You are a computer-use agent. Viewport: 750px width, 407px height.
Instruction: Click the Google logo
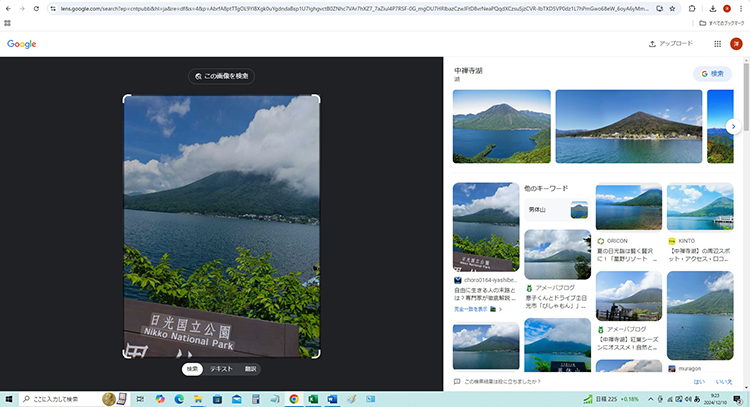[x=22, y=44]
